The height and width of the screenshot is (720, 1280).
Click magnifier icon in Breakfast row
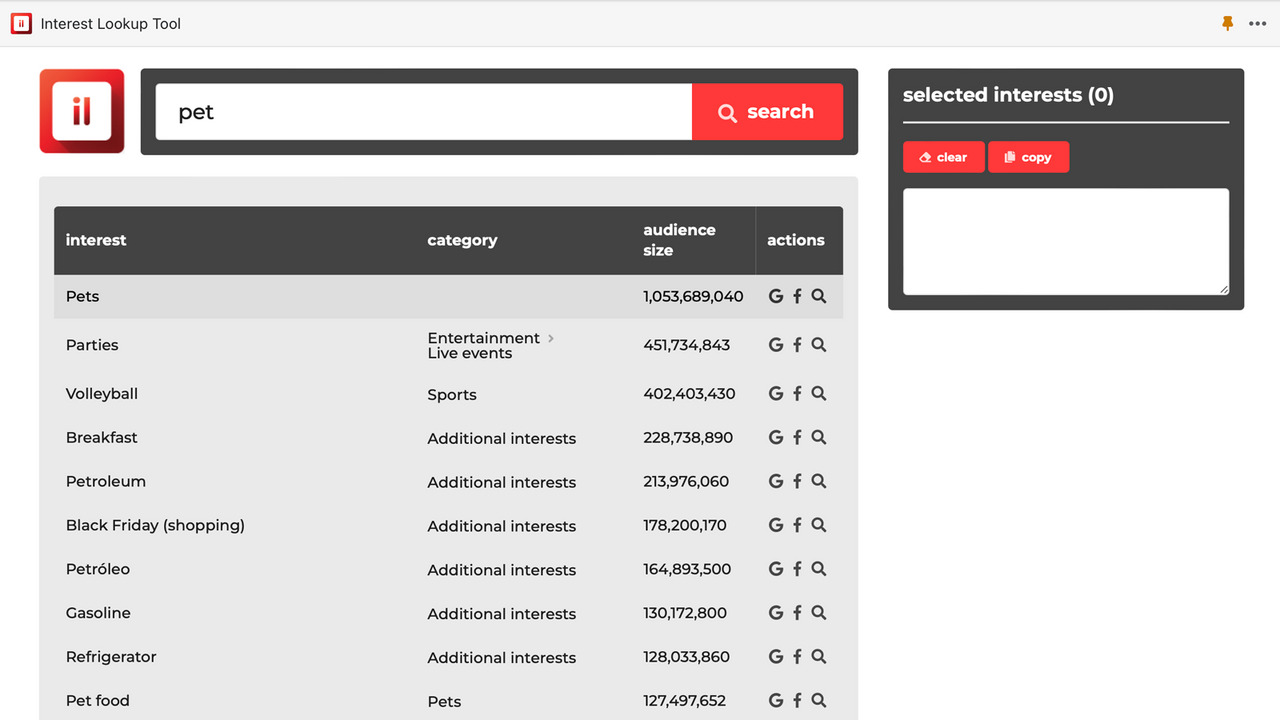(x=819, y=438)
